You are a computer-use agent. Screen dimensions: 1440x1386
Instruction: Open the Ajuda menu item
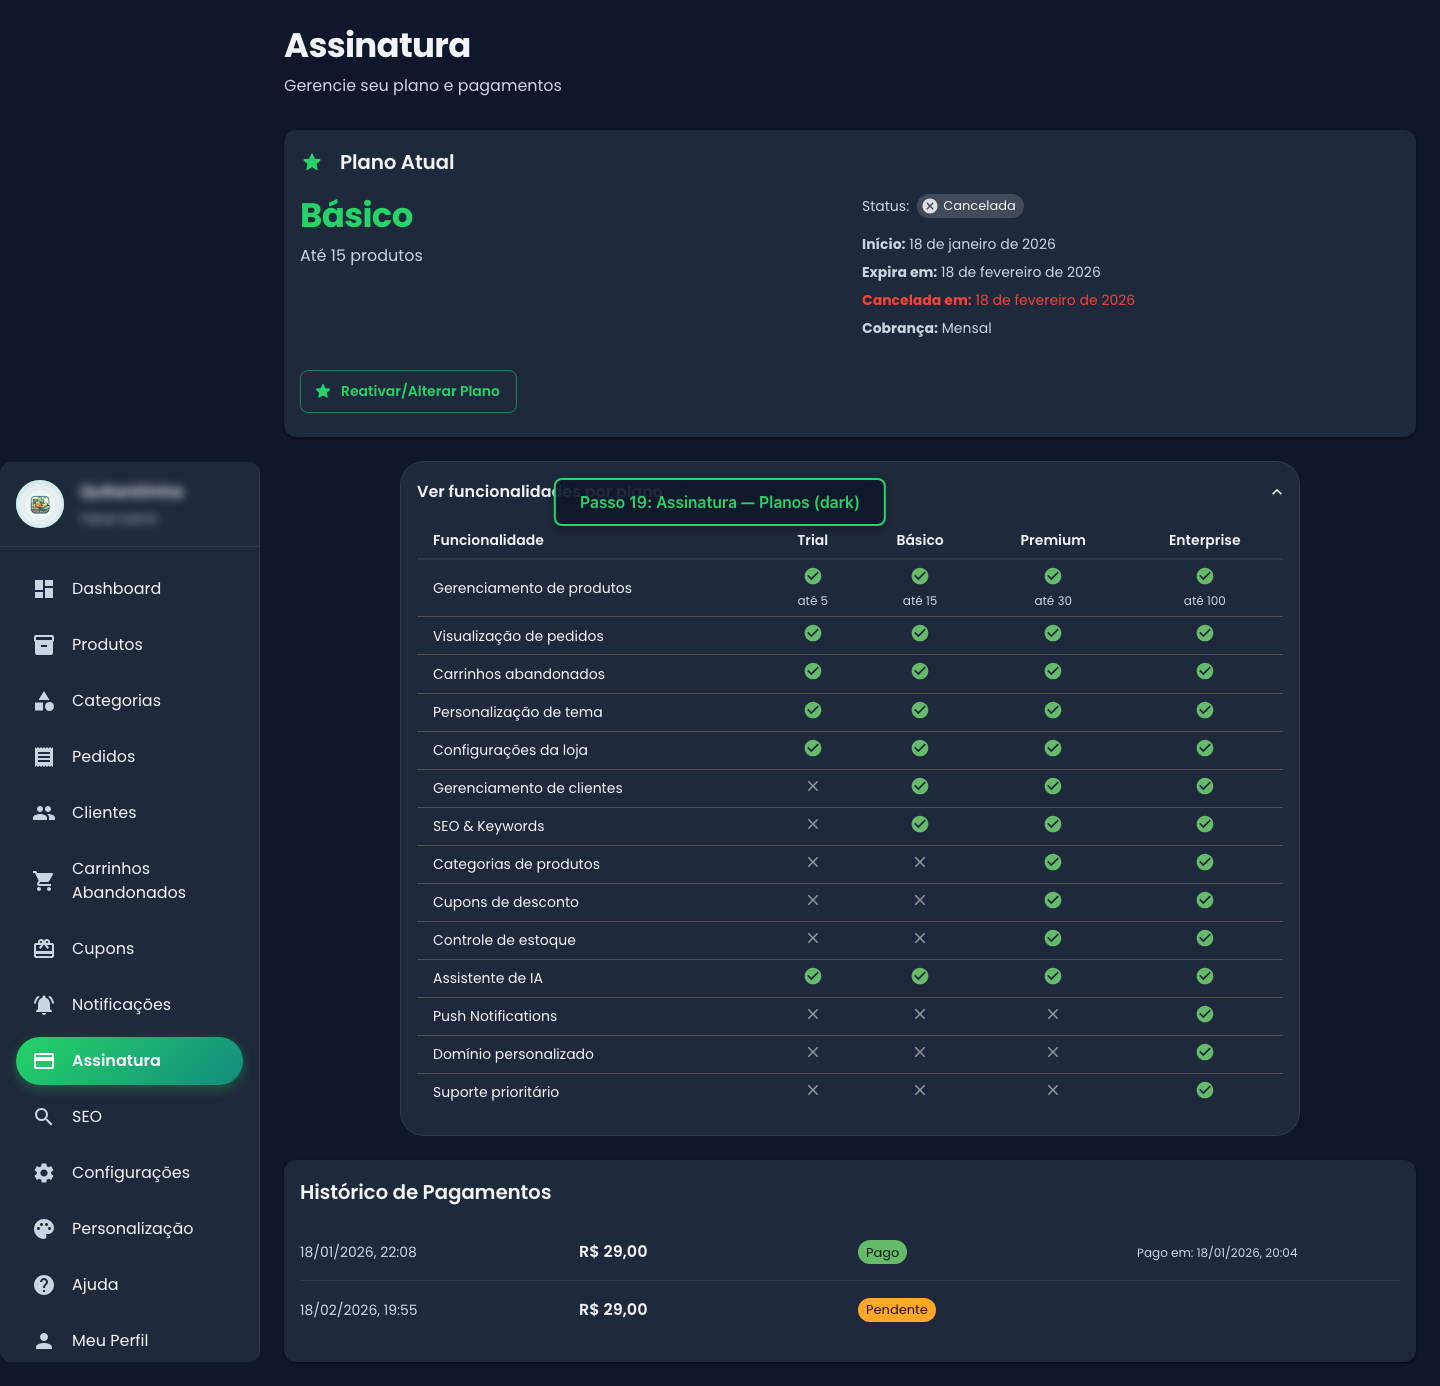(95, 1285)
